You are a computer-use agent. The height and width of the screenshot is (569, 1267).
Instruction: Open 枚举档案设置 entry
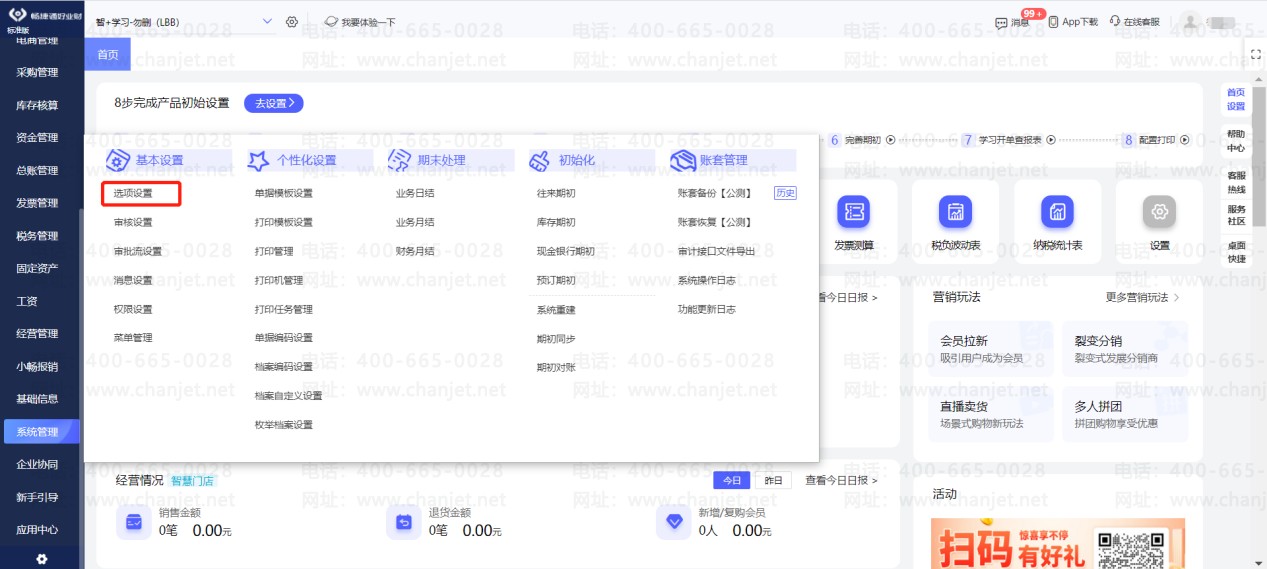(284, 425)
